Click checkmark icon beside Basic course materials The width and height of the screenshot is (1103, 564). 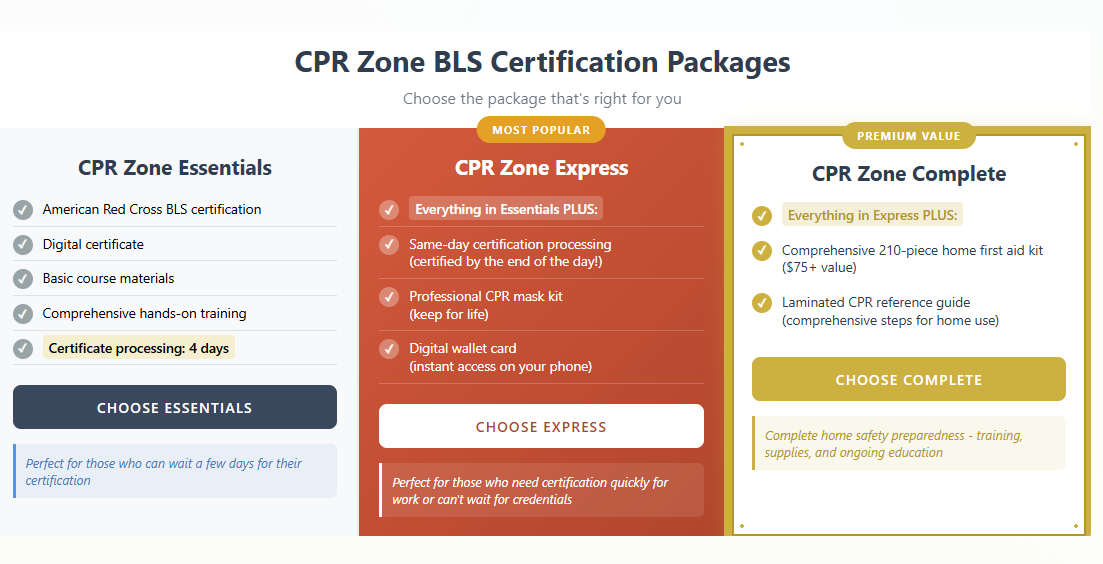(23, 278)
